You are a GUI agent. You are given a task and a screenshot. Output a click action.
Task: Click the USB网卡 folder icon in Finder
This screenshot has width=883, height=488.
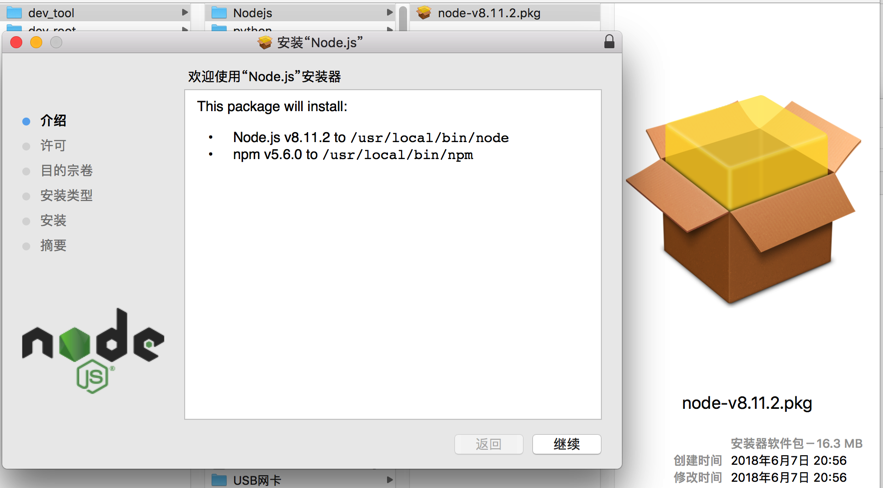pyautogui.click(x=219, y=480)
